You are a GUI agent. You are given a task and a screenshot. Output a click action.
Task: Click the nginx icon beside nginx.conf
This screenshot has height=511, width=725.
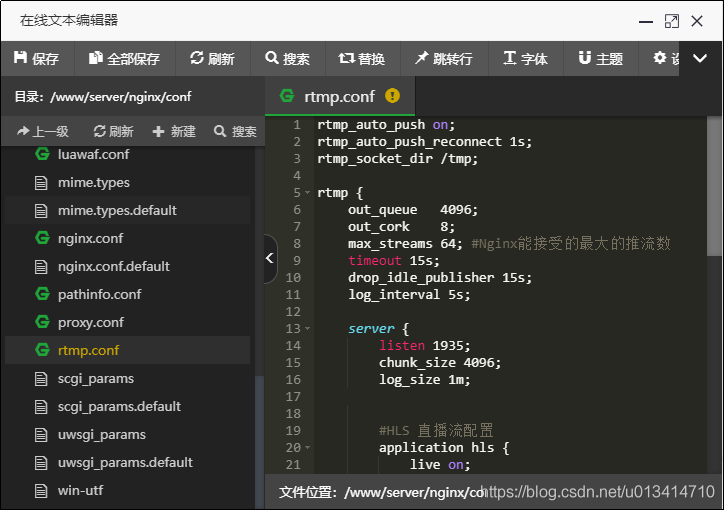tap(42, 238)
